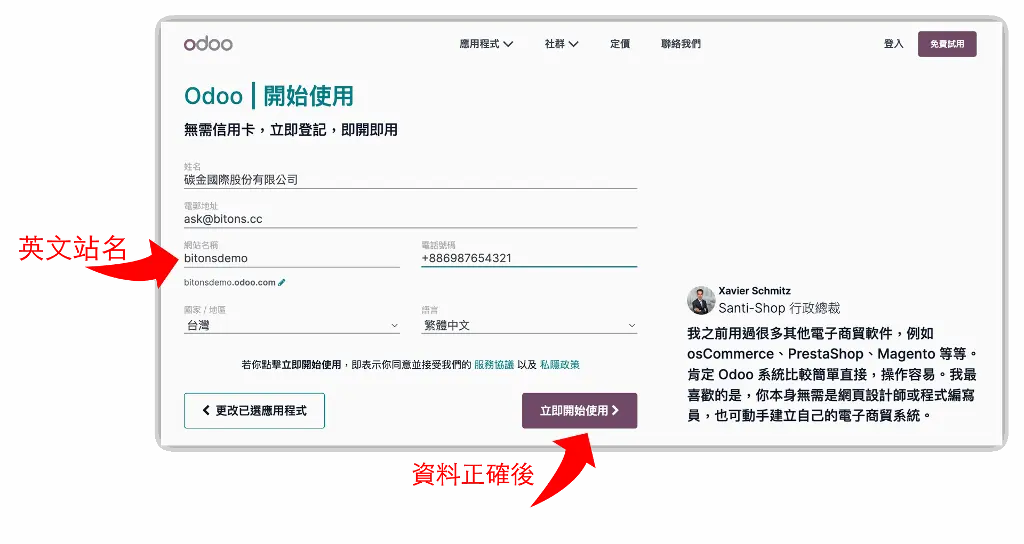Click the 網站名稱 field with bitonsdemo
This screenshot has height=544, width=1024.
pyautogui.click(x=291, y=259)
